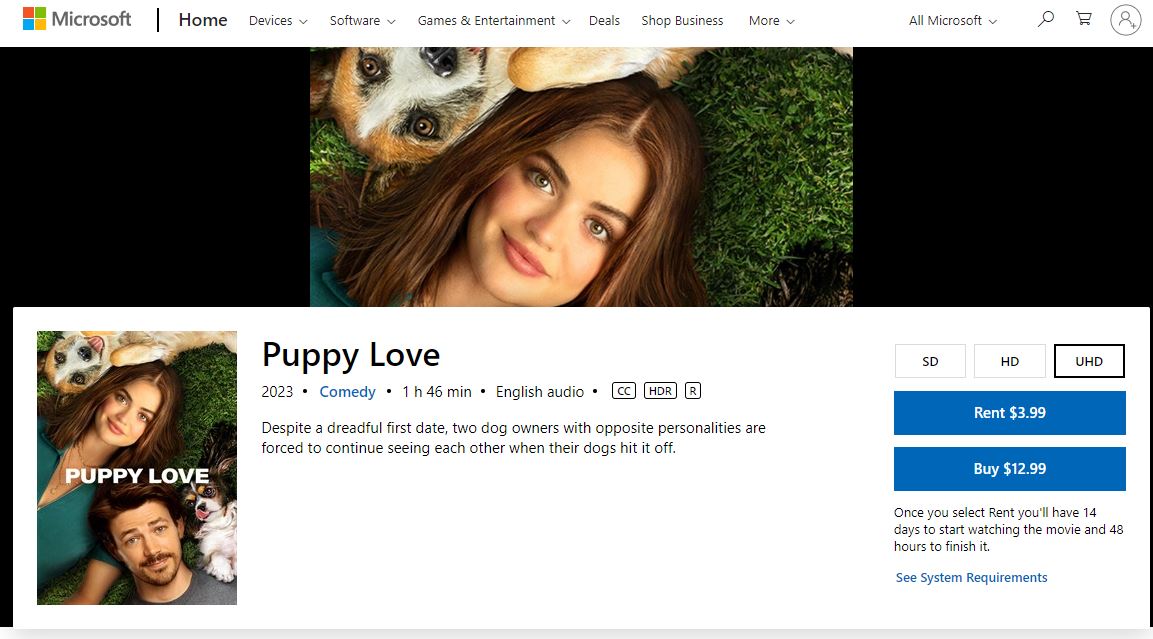The width and height of the screenshot is (1153, 639).
Task: Select UHD video quality
Action: [1088, 361]
